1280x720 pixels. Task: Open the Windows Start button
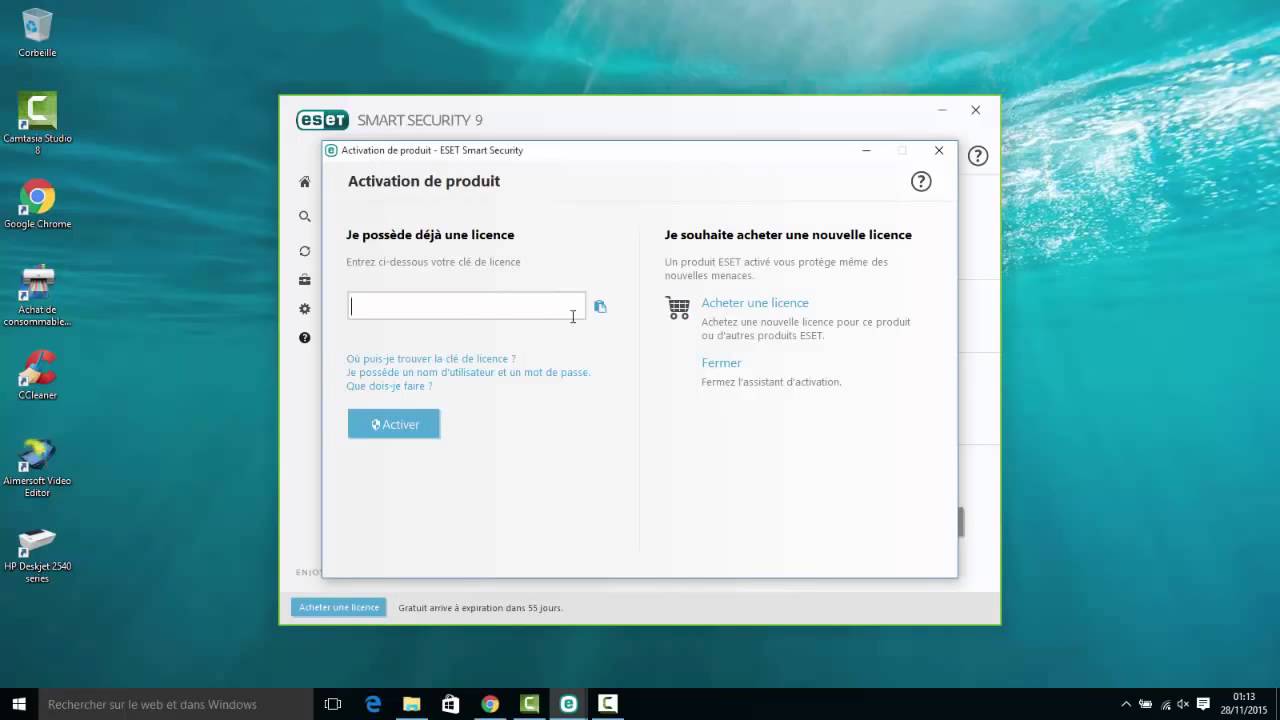coord(18,704)
